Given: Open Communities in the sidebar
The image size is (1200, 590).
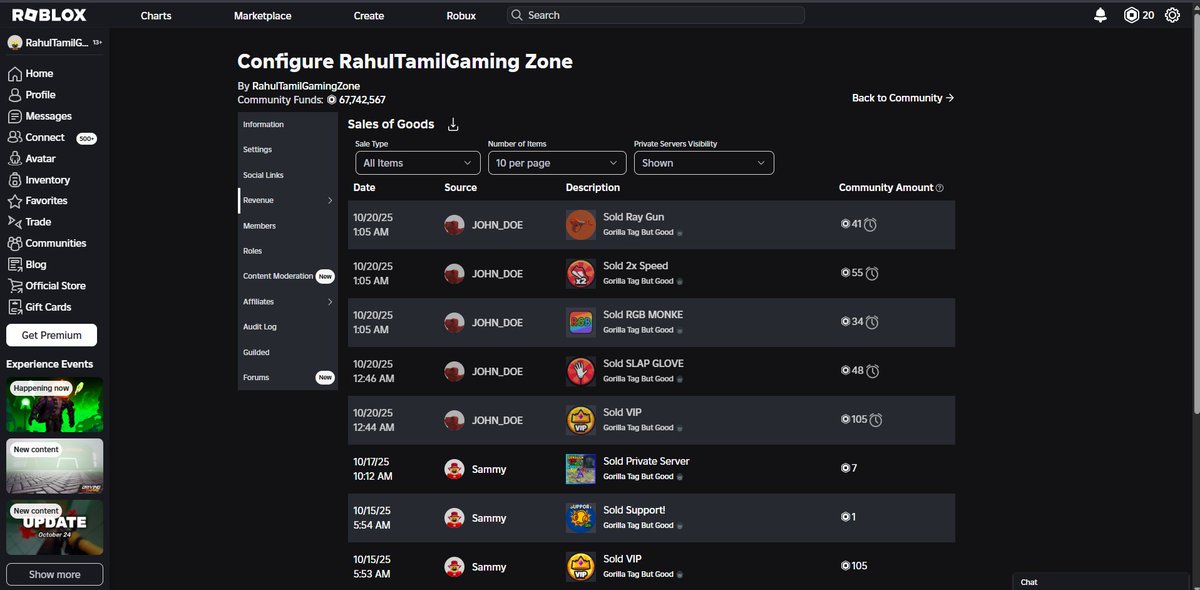Looking at the screenshot, I should pyautogui.click(x=47, y=243).
